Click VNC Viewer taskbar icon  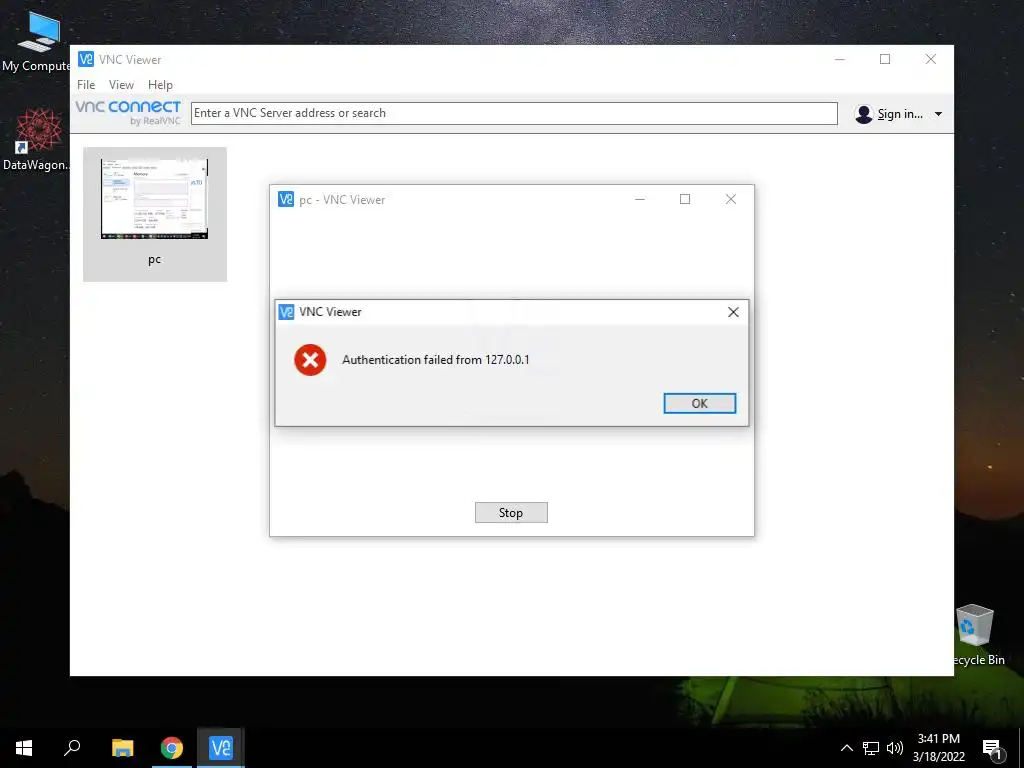(x=221, y=748)
